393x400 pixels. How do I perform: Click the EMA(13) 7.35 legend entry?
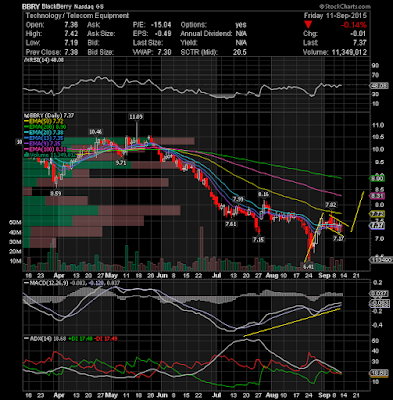tap(45, 138)
